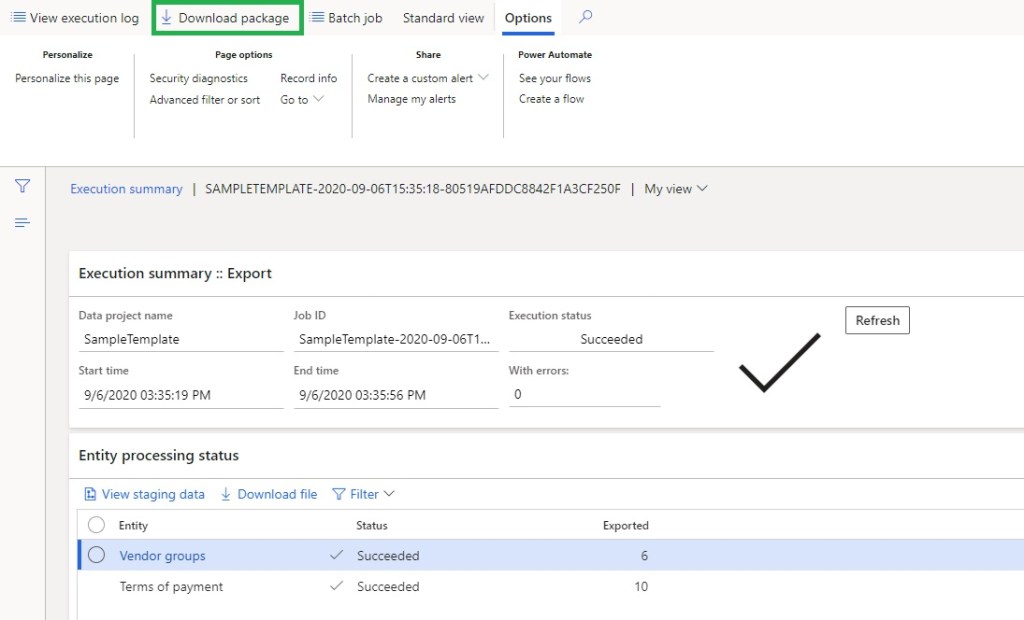The image size is (1024, 620).
Task: Select Standard view menu item
Action: click(443, 18)
